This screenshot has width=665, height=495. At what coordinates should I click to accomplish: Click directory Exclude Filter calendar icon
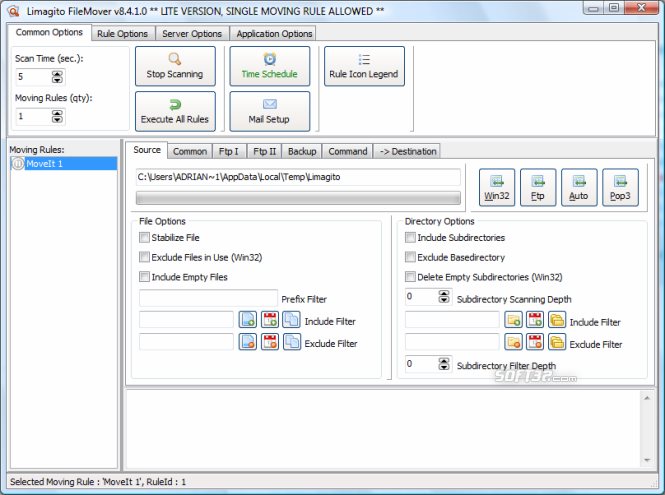535,342
